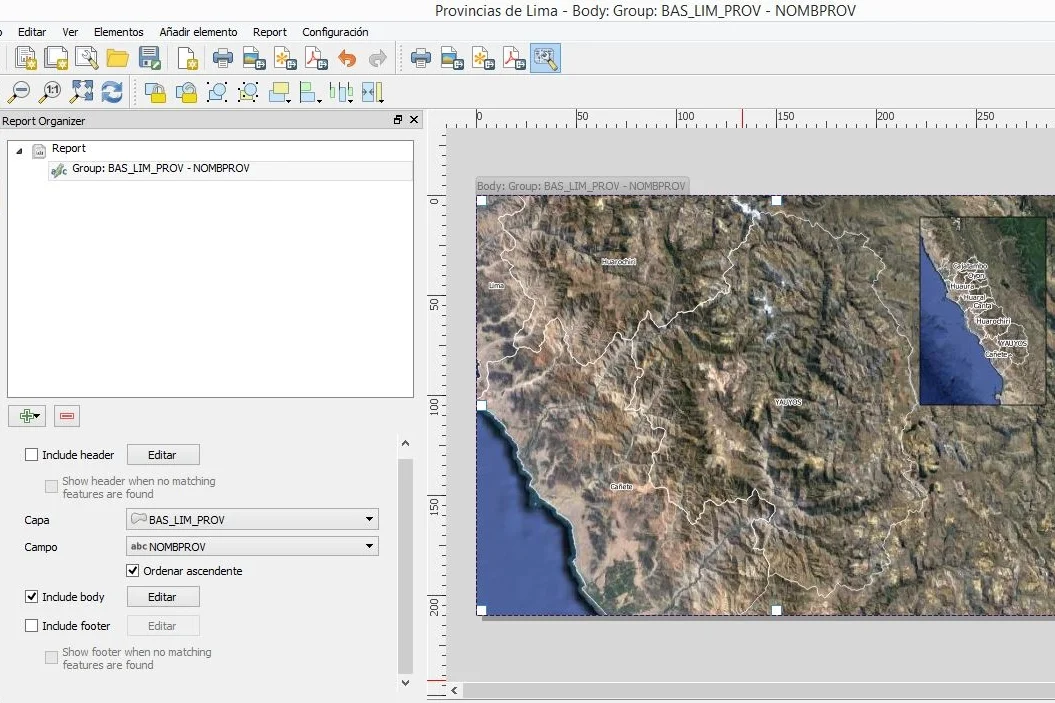Click the Duplicate Layout icon

56,59
